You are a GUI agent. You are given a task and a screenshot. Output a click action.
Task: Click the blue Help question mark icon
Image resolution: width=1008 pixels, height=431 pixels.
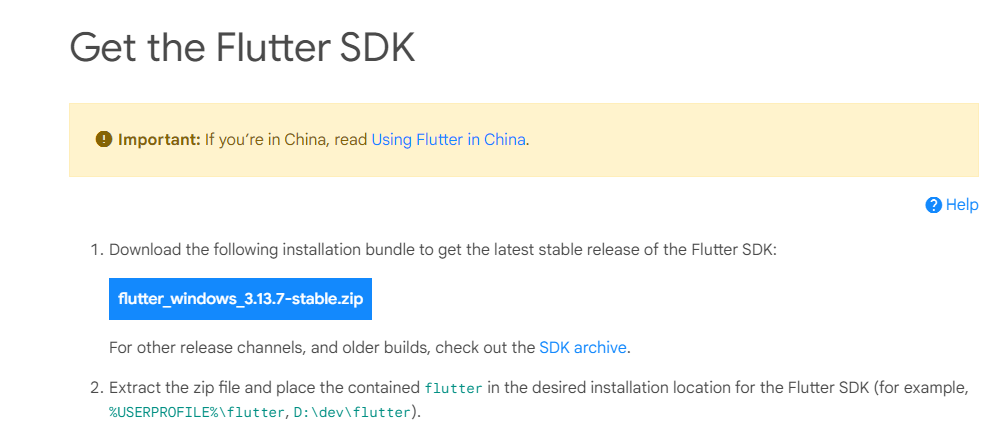click(x=933, y=205)
